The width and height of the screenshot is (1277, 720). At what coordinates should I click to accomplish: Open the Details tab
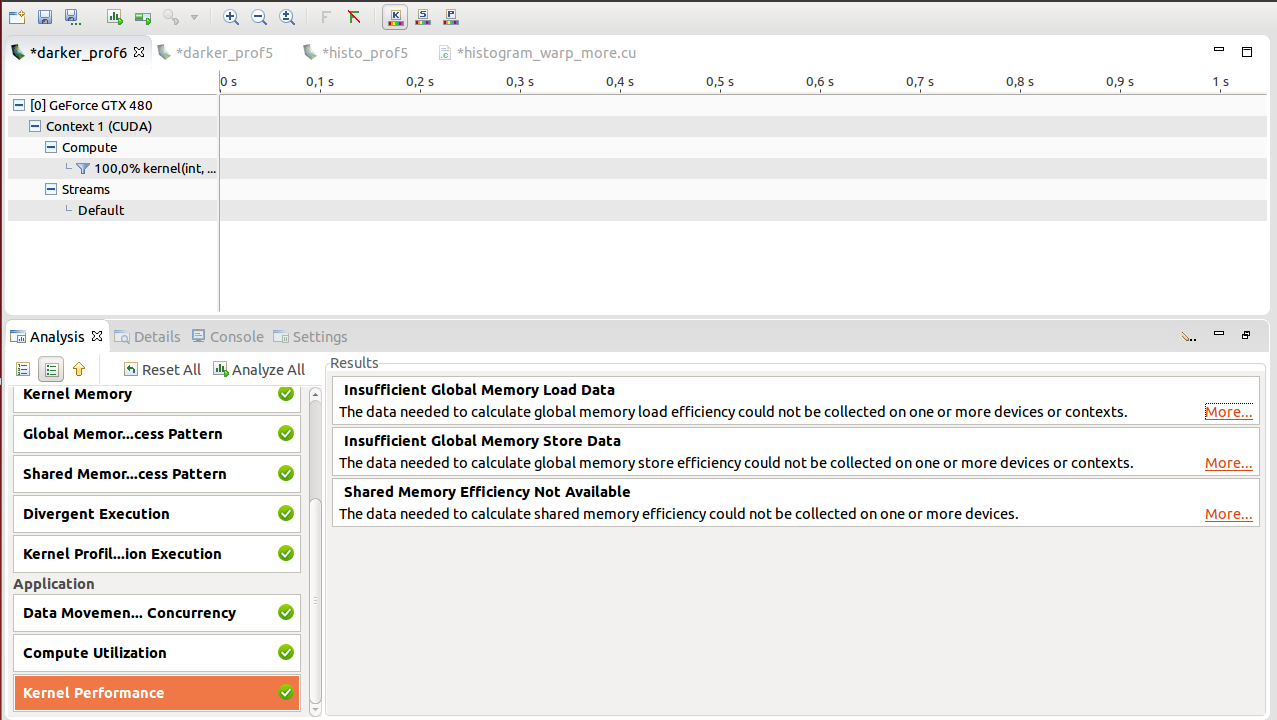point(147,336)
